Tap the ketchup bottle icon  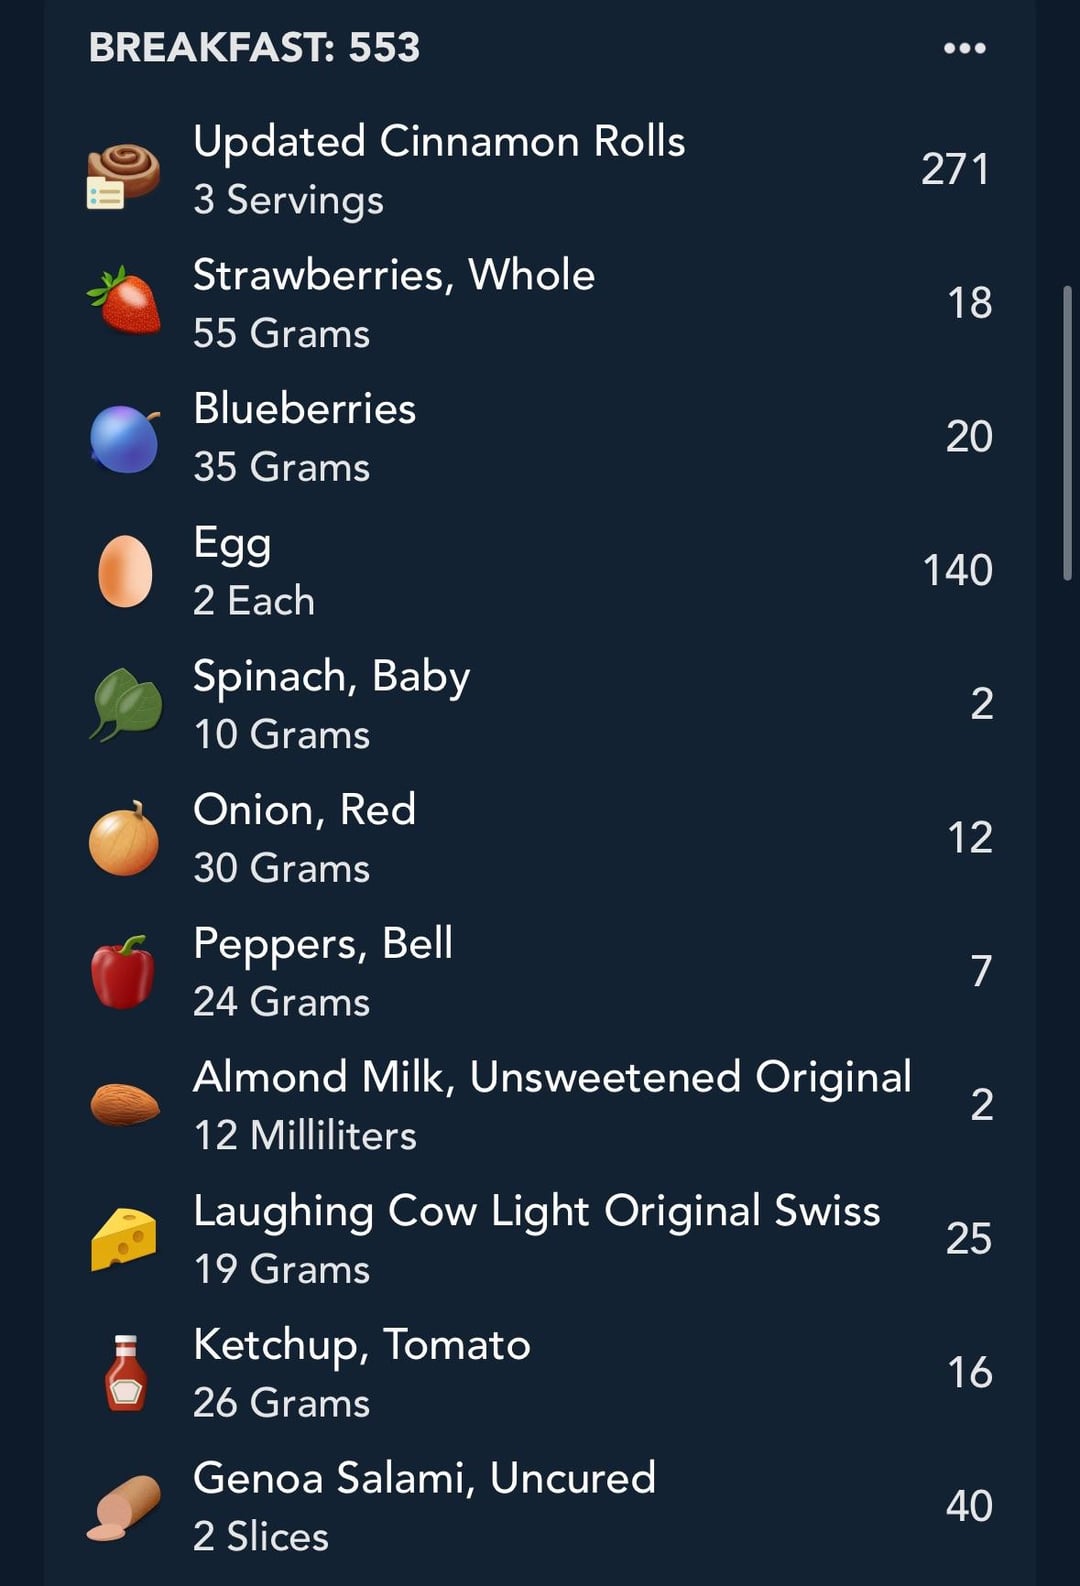pyautogui.click(x=126, y=1373)
